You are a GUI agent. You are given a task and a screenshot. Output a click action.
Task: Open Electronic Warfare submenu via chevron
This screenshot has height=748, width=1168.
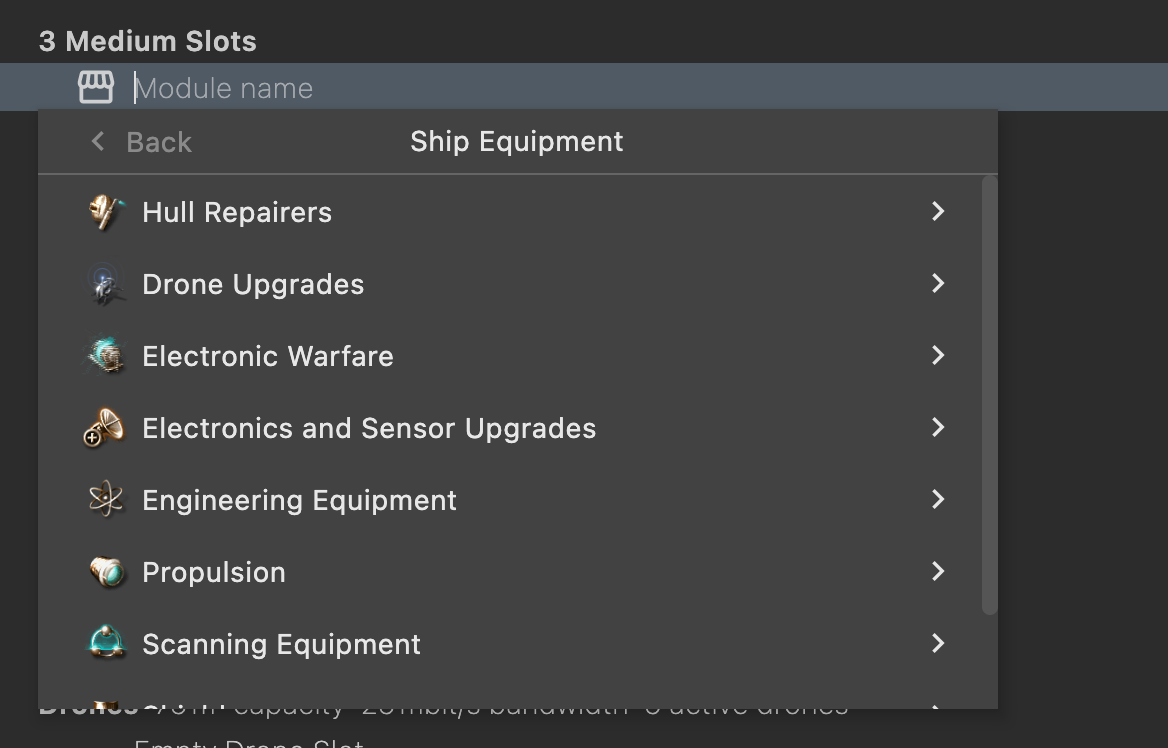pyautogui.click(x=937, y=355)
